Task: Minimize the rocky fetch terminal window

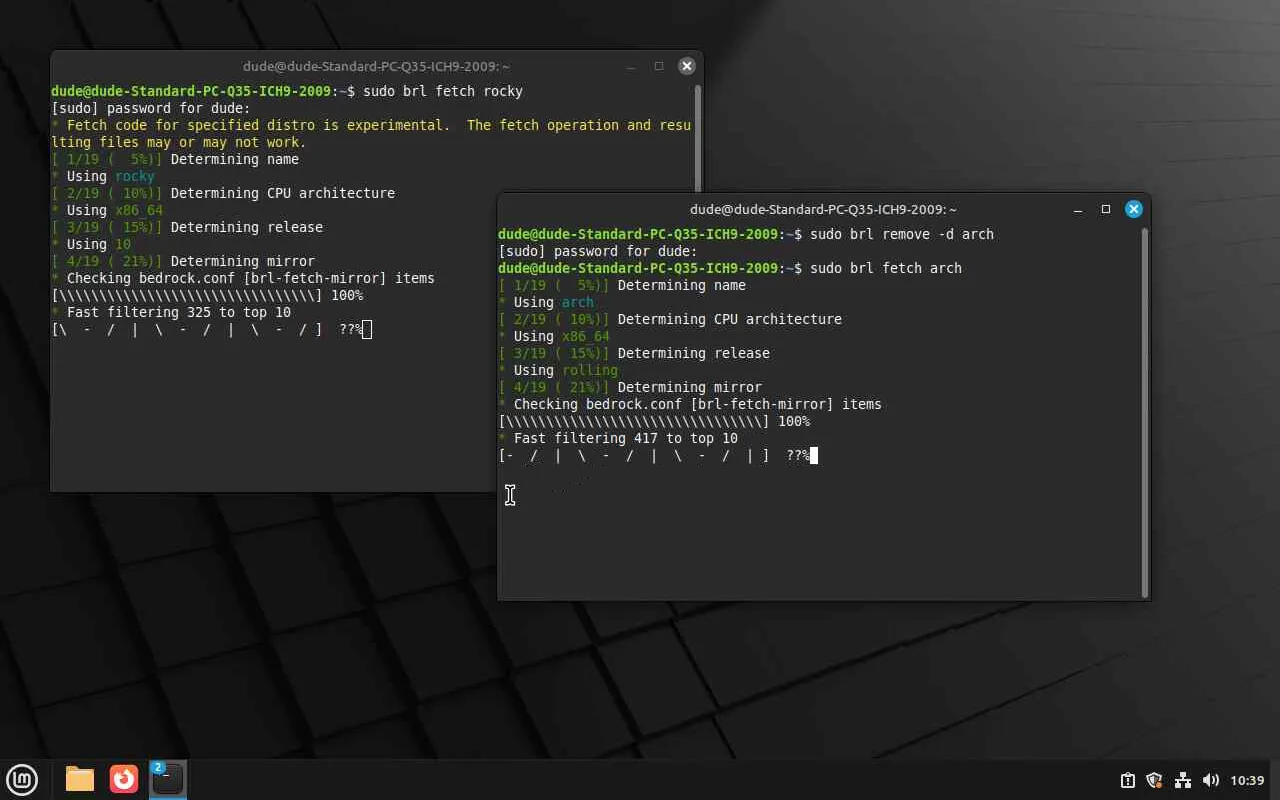Action: click(631, 66)
